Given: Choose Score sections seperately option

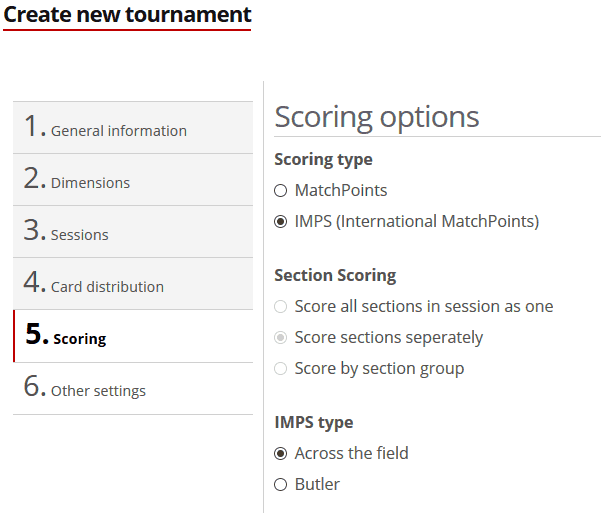Looking at the screenshot, I should [281, 337].
